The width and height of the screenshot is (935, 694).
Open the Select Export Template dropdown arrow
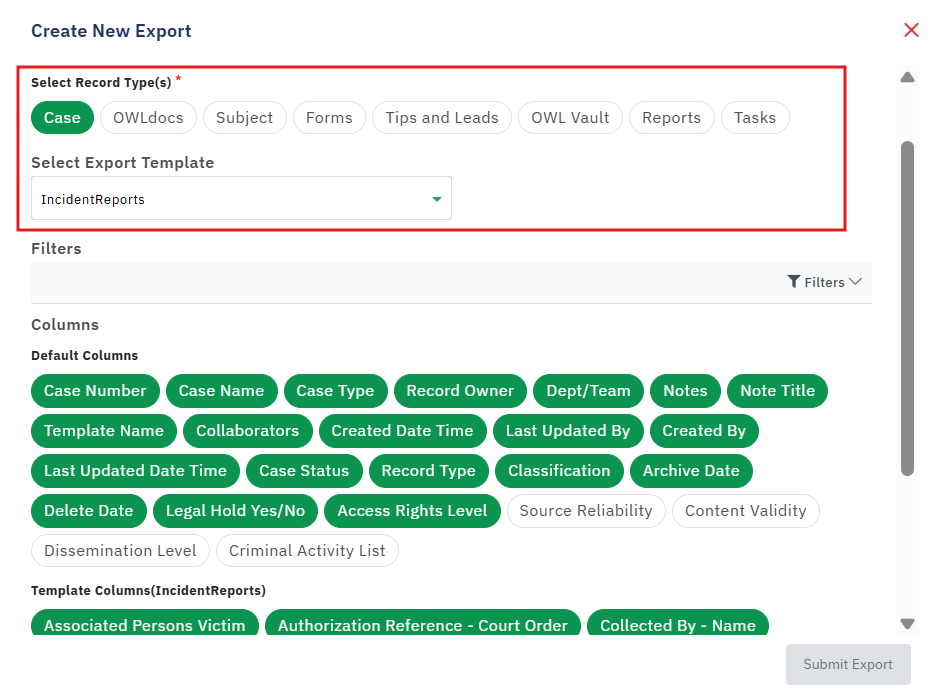point(436,199)
